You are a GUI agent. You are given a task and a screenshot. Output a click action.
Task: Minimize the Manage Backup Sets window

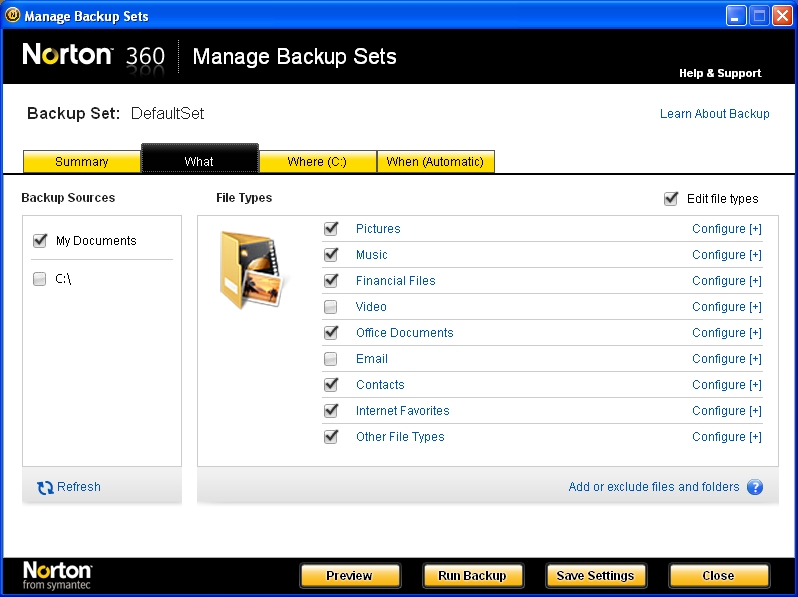[735, 16]
